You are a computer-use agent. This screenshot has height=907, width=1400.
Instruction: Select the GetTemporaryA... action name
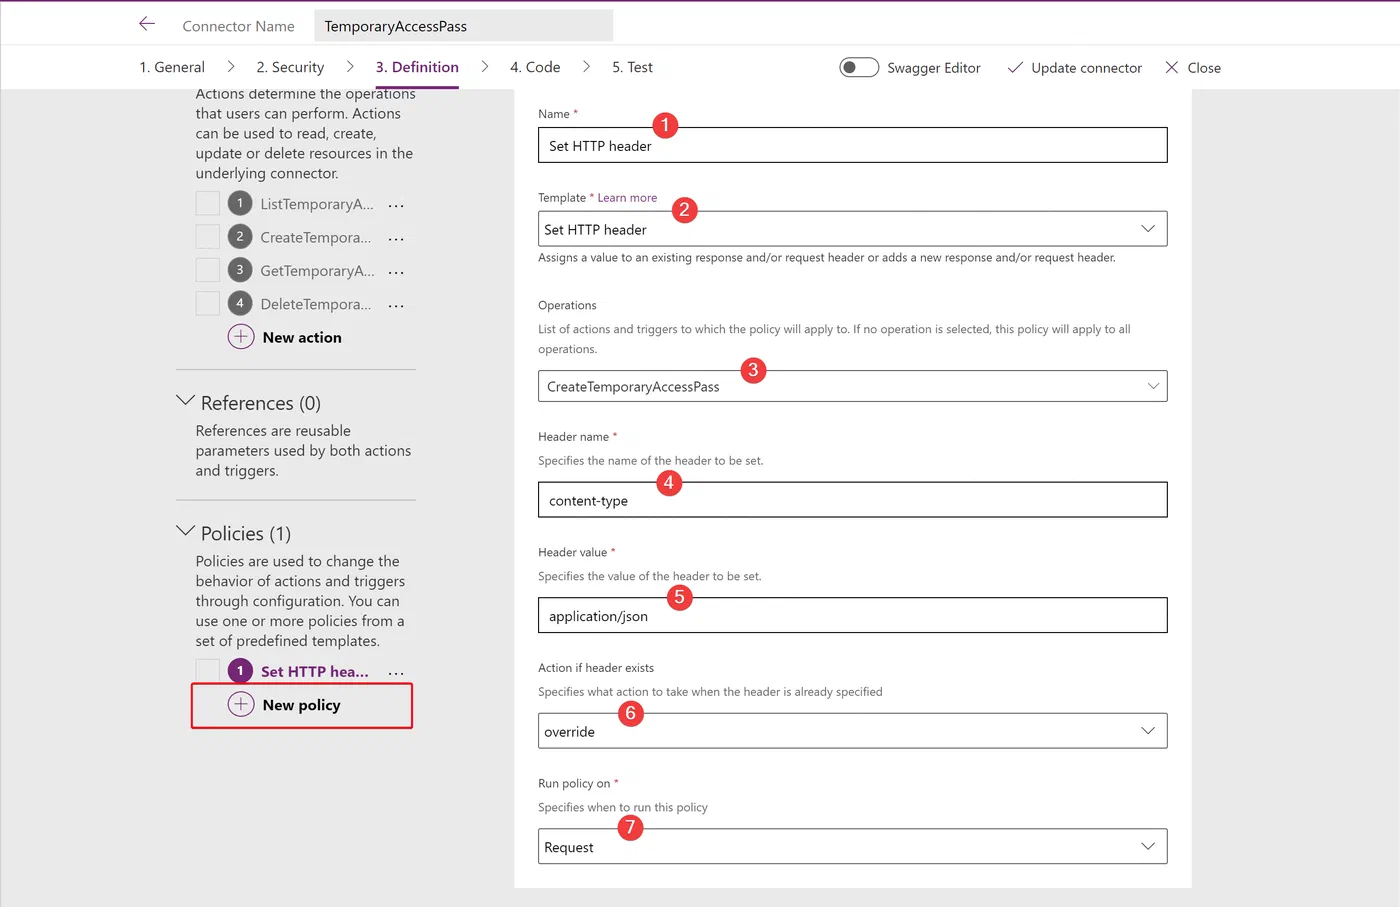(x=317, y=270)
